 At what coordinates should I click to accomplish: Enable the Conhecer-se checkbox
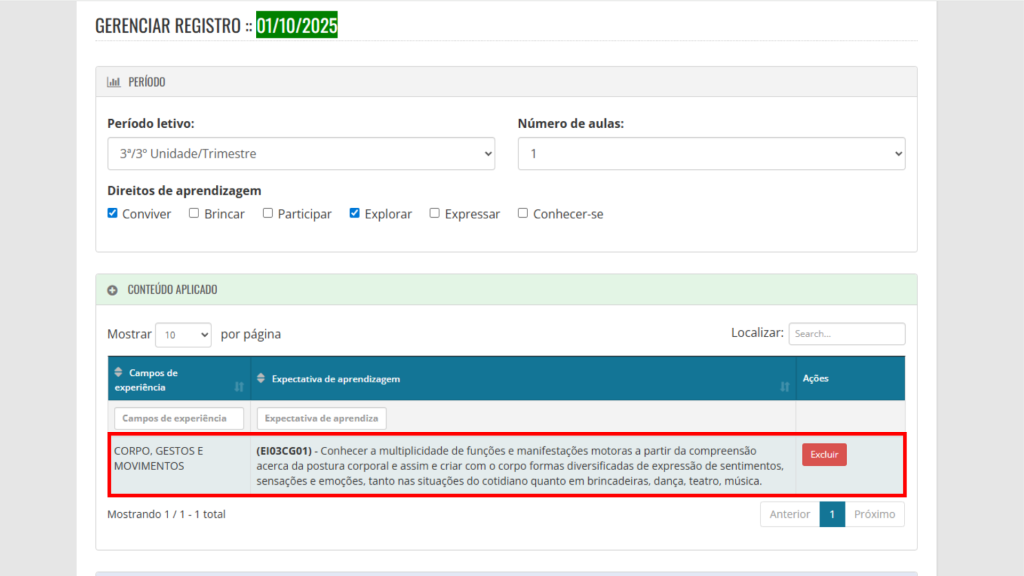(x=523, y=213)
